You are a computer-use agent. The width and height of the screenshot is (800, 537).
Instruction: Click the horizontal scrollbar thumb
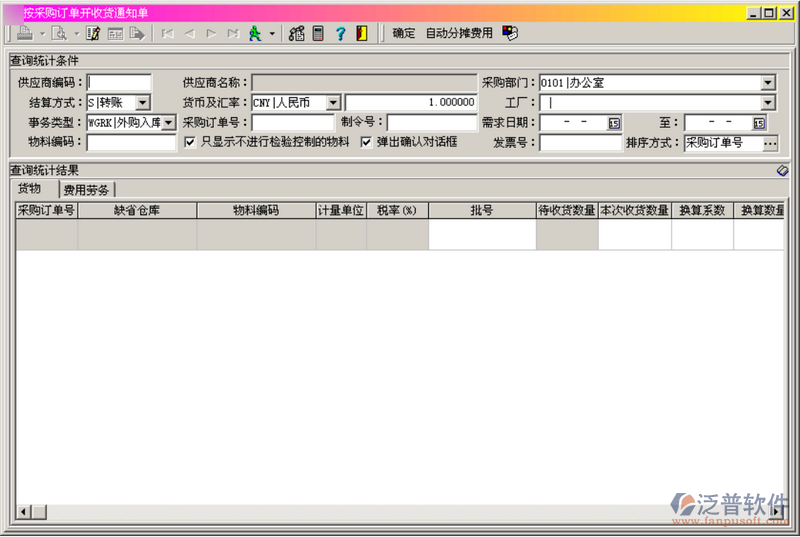pos(39,512)
